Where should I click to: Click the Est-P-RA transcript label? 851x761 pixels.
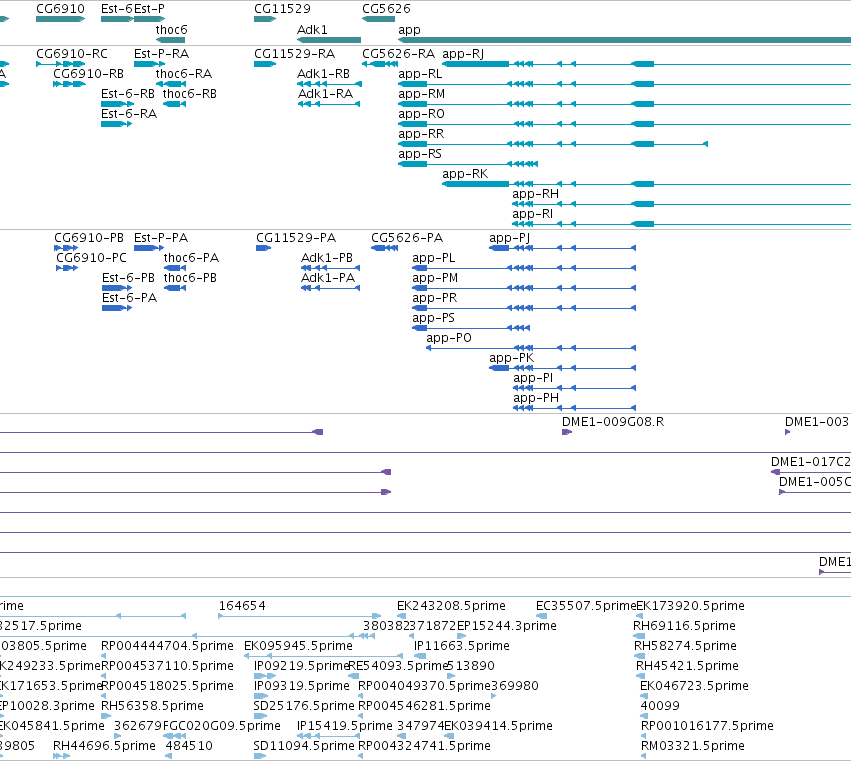tap(161, 54)
